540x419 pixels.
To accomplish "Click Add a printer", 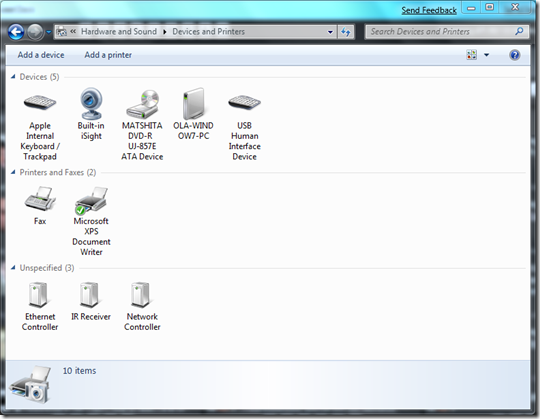I will click(x=108, y=55).
